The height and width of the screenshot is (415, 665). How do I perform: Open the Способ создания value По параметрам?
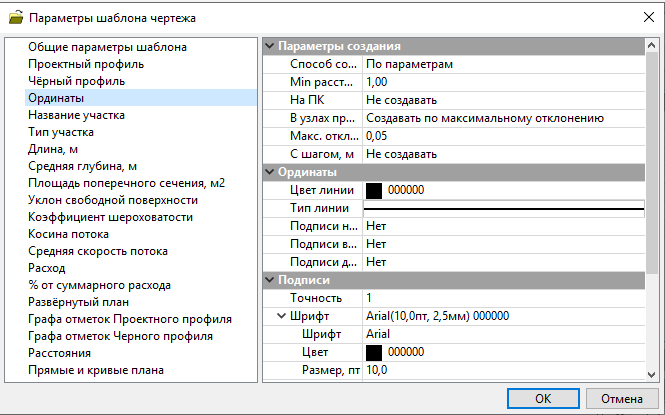[x=500, y=64]
